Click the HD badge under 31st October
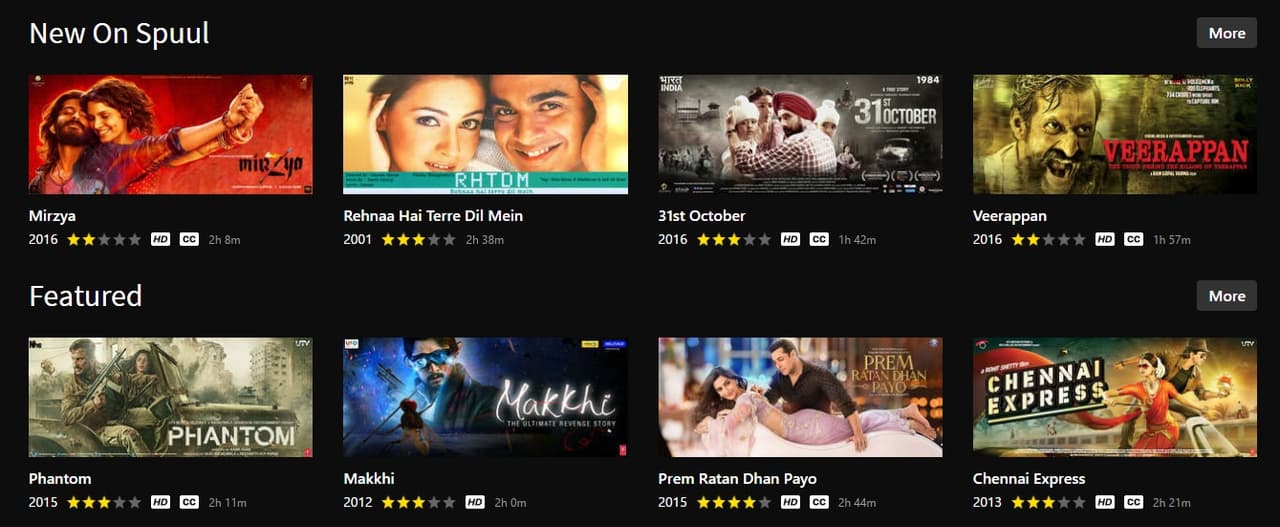 click(790, 239)
